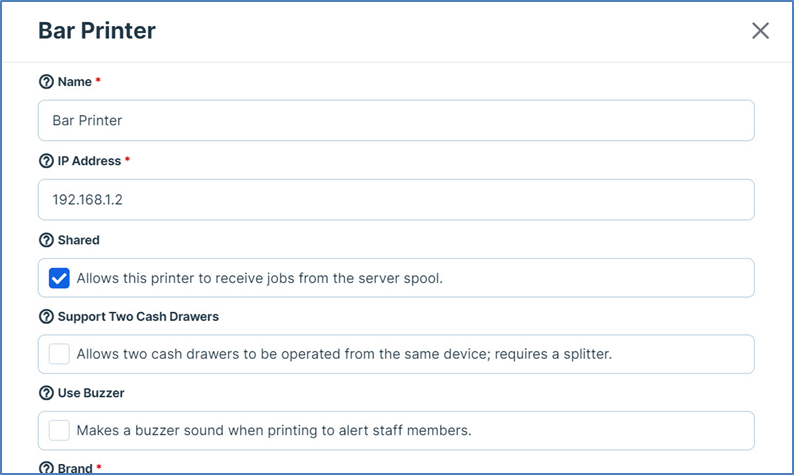Click the 'Allows two cash drawers' description text

click(x=345, y=354)
